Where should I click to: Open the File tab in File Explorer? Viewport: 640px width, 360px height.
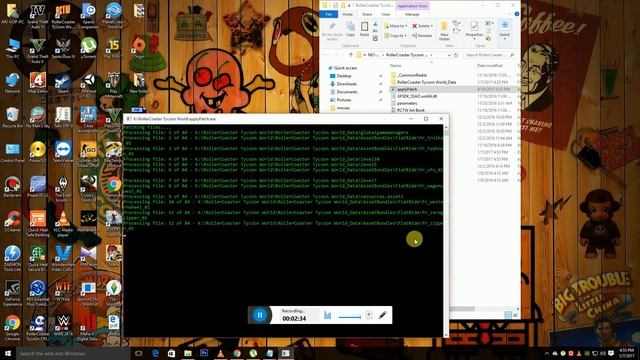(329, 14)
